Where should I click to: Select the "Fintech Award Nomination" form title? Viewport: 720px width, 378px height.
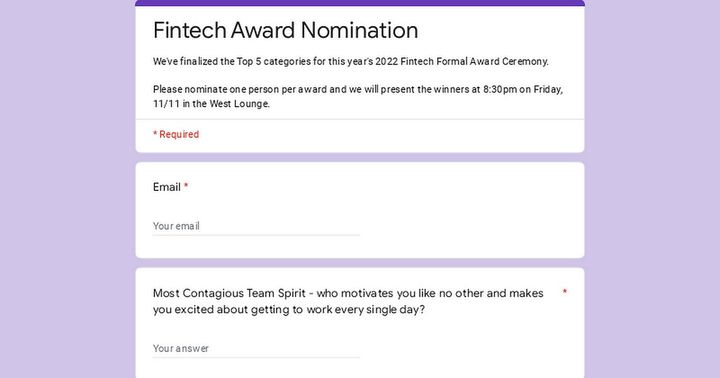[285, 30]
